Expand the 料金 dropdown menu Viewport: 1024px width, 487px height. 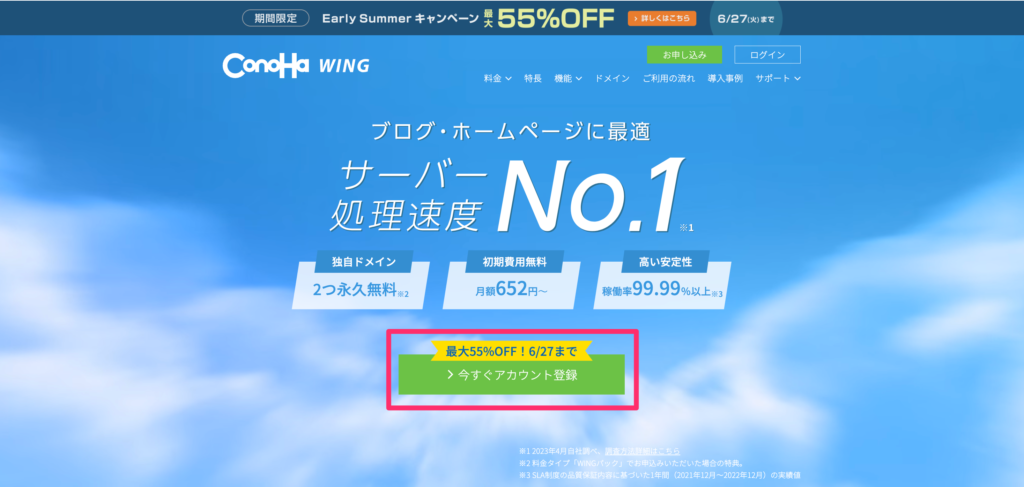[x=498, y=78]
